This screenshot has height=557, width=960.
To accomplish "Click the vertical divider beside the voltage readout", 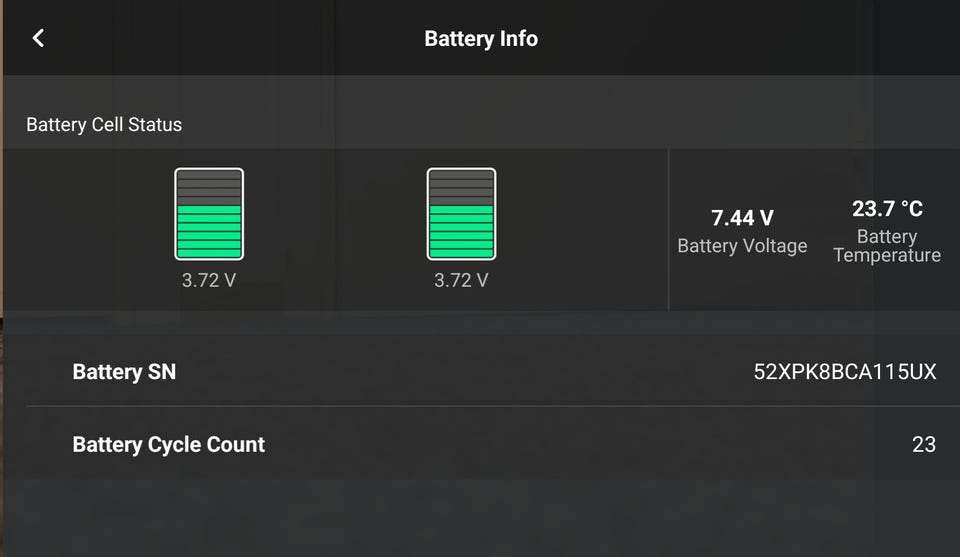I will (668, 230).
